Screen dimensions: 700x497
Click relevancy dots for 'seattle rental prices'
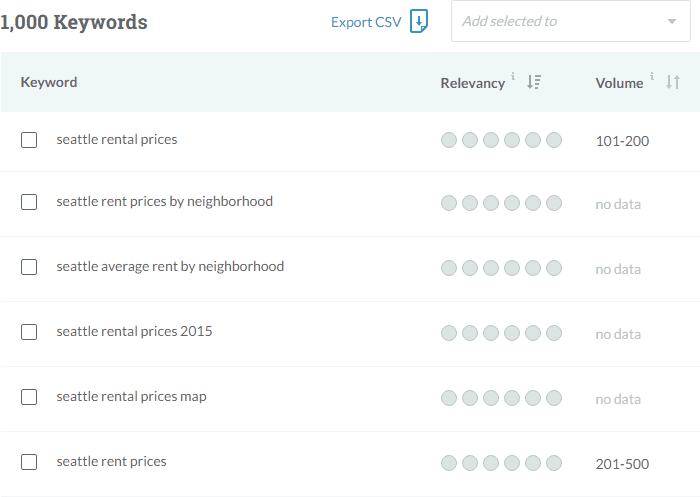(x=501, y=140)
